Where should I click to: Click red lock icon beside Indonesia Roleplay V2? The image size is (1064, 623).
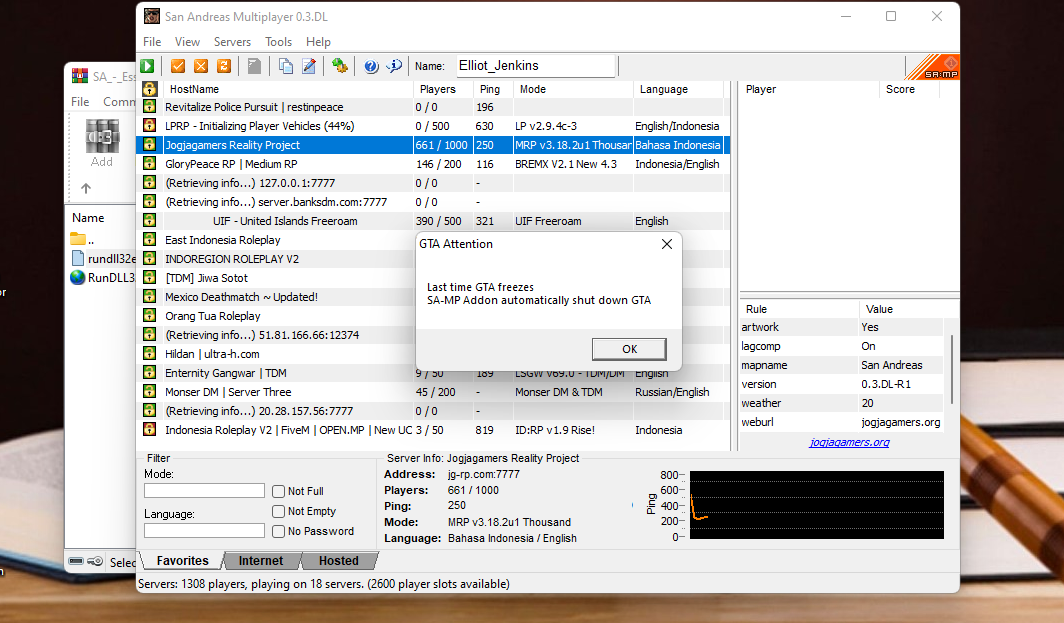(x=149, y=430)
